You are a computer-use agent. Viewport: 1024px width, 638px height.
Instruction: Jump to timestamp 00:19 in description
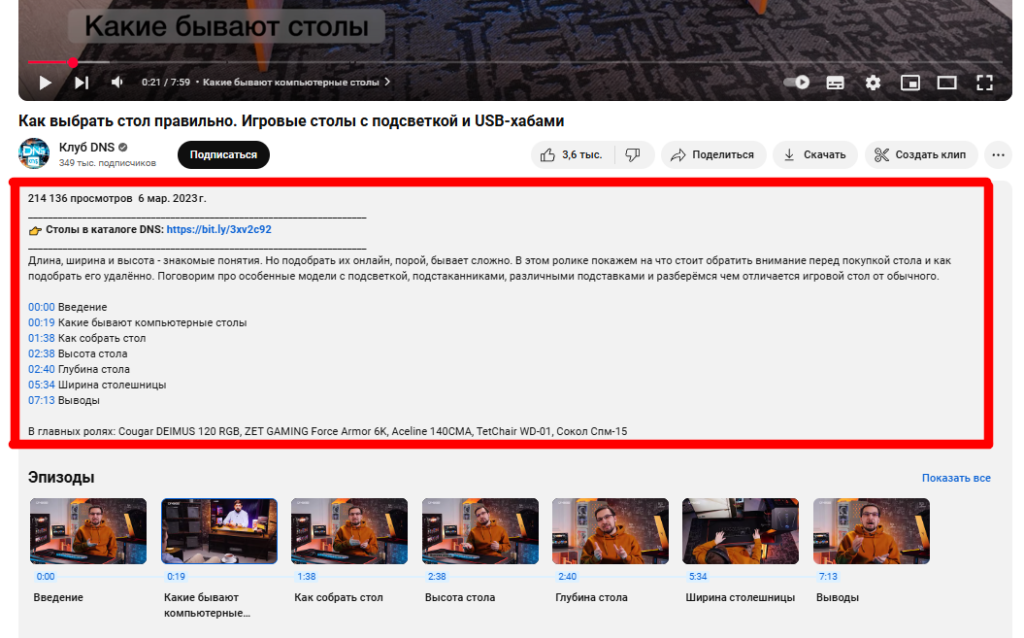tap(41, 323)
